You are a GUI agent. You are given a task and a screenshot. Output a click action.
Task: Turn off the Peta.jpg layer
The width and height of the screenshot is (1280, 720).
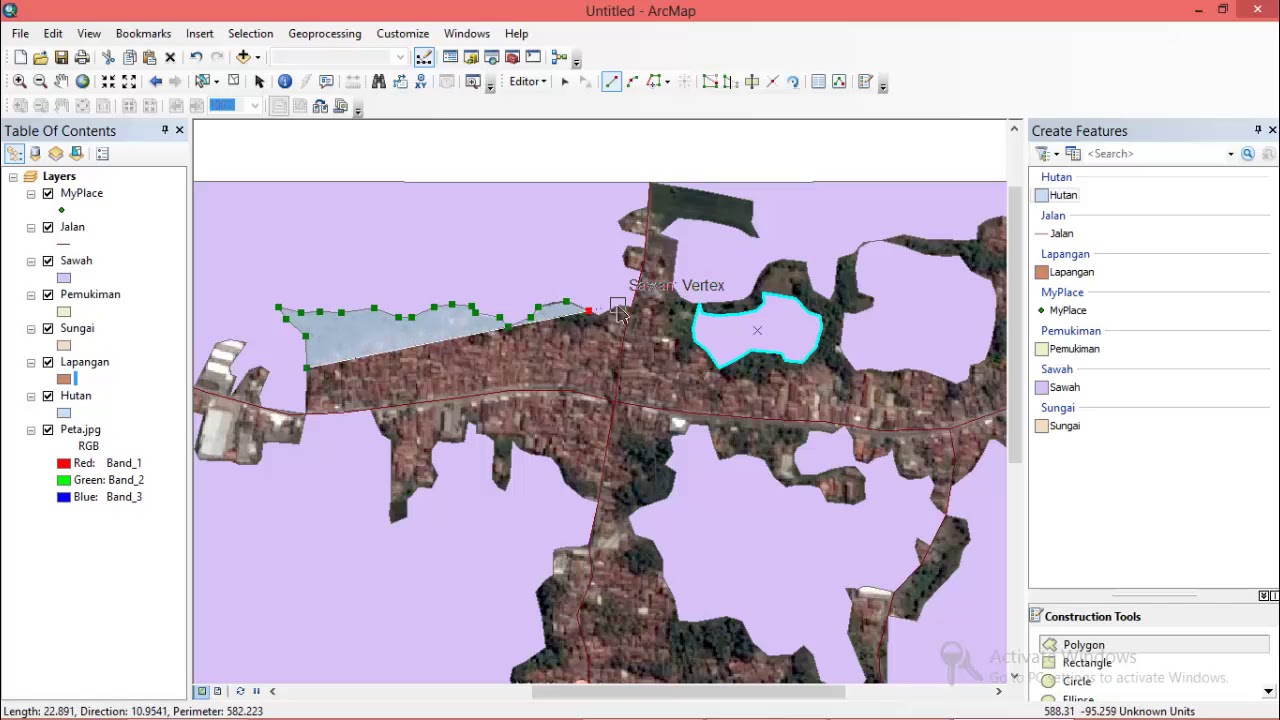[48, 430]
